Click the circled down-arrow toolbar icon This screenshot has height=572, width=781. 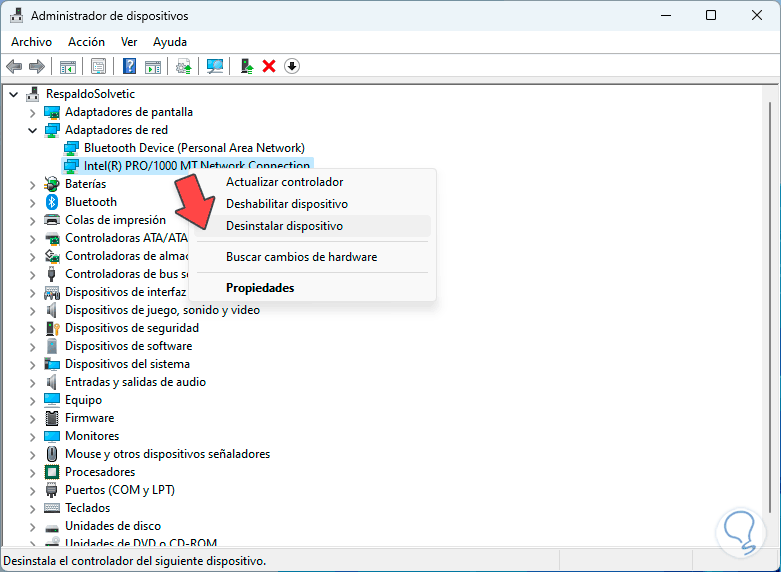click(x=292, y=66)
